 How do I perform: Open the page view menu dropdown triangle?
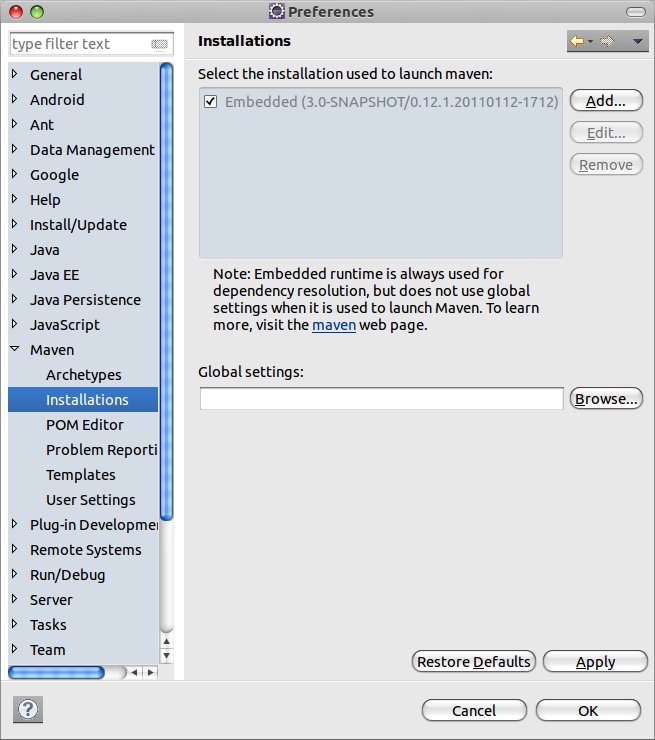pos(638,42)
